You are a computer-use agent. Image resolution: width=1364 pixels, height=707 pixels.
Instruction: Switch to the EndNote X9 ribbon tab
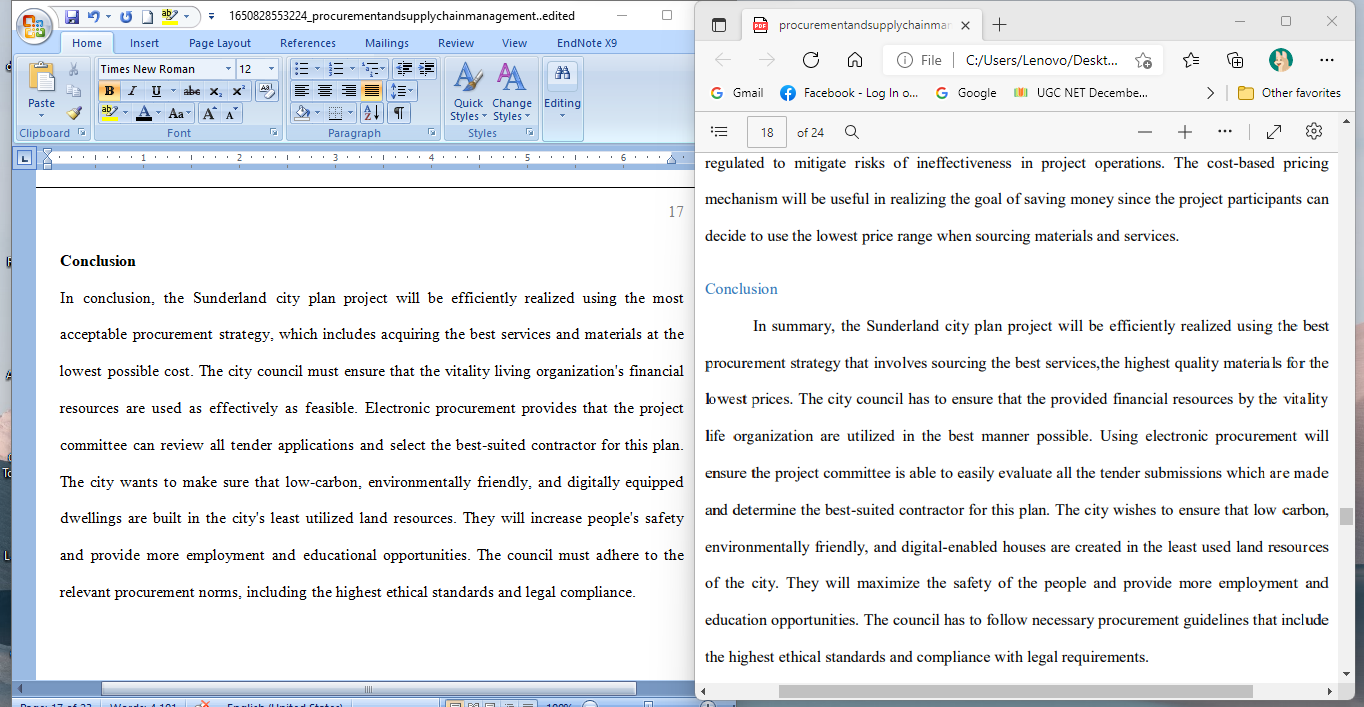[x=587, y=43]
